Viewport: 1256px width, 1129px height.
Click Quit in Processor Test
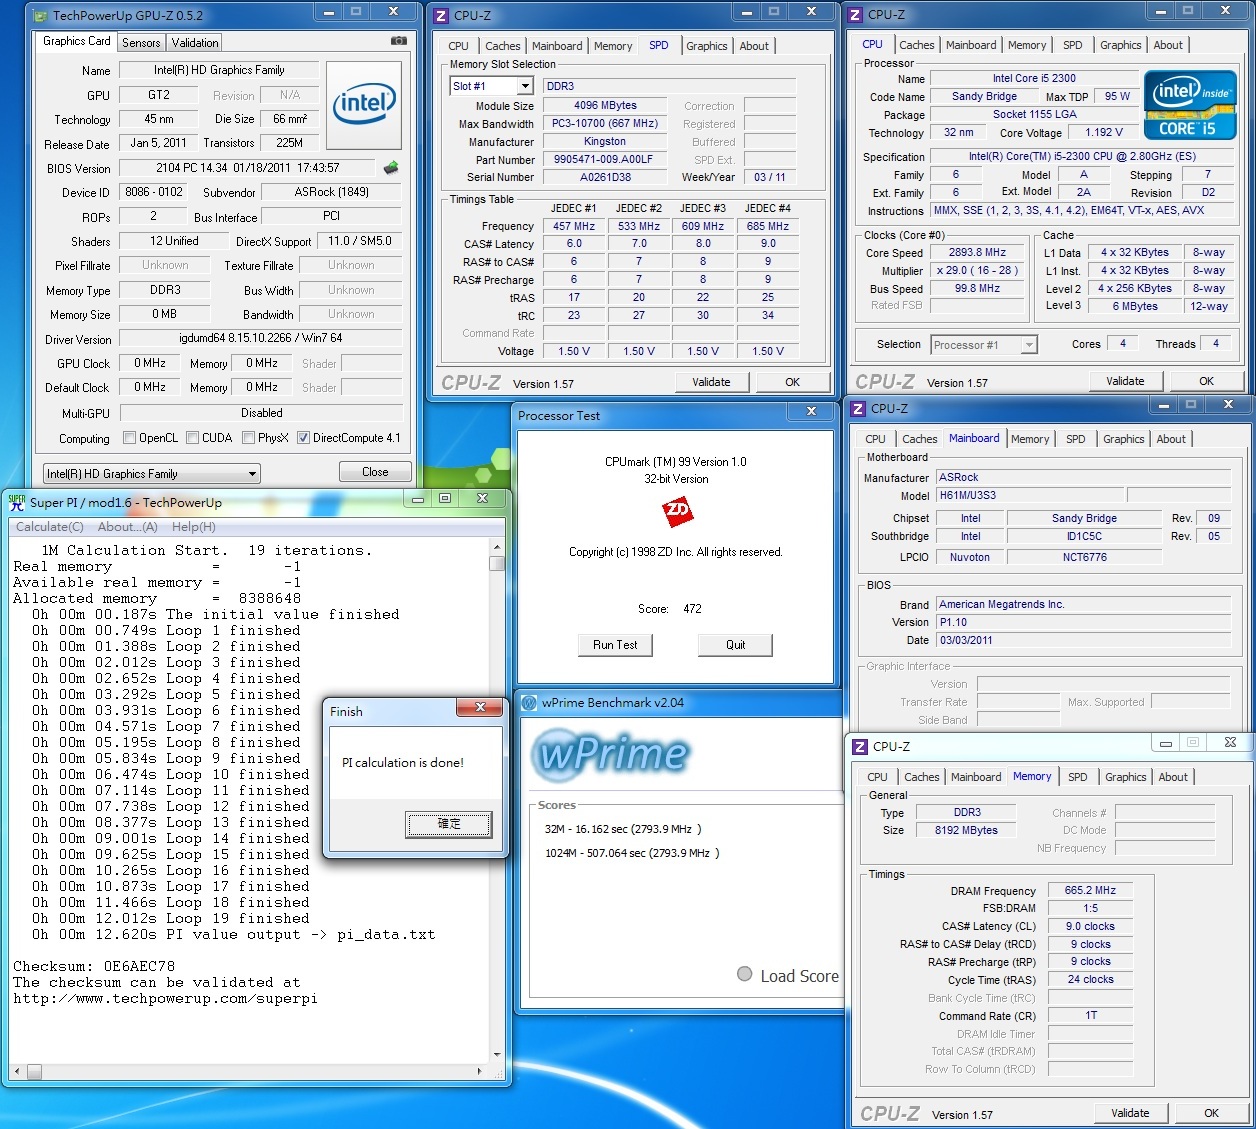(736, 645)
